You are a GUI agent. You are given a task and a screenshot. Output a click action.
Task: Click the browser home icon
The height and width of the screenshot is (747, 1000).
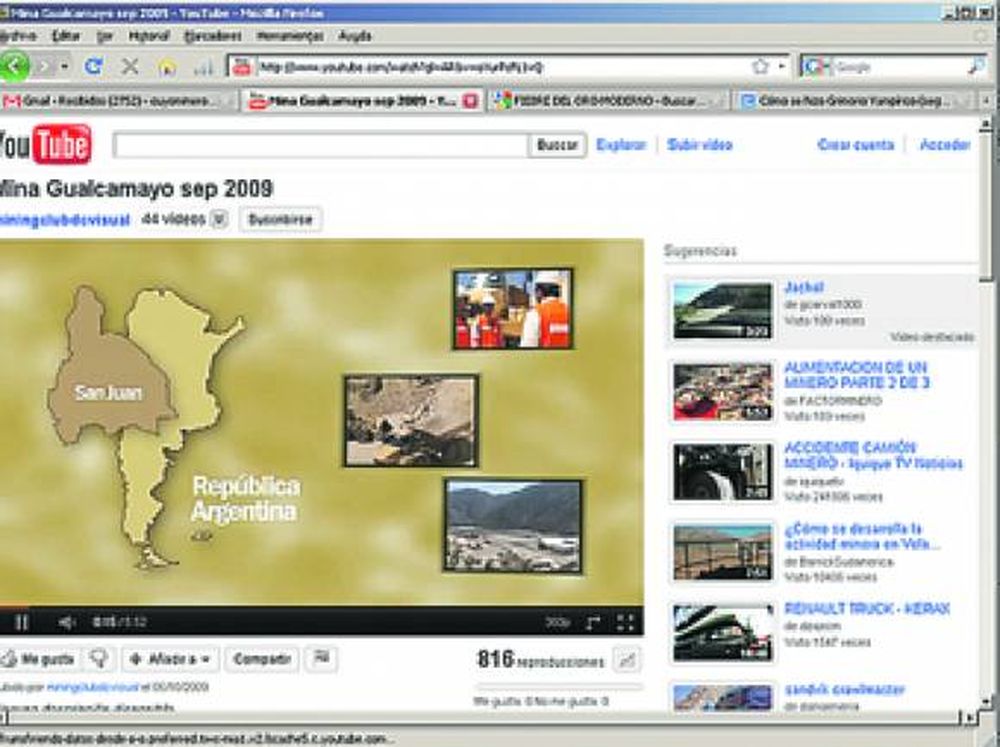click(x=167, y=67)
